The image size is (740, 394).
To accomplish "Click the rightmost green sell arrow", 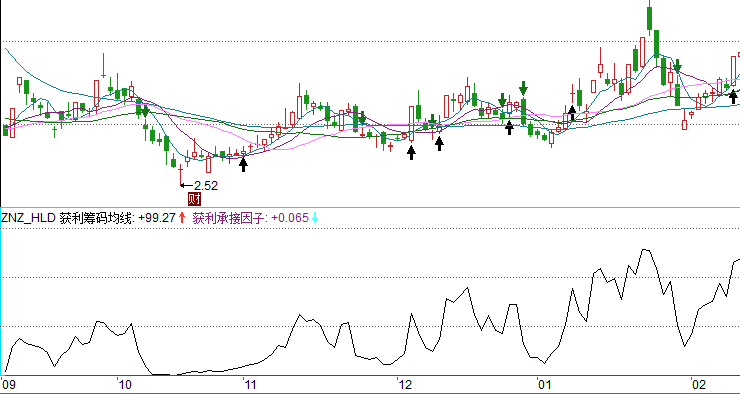I will pos(678,66).
